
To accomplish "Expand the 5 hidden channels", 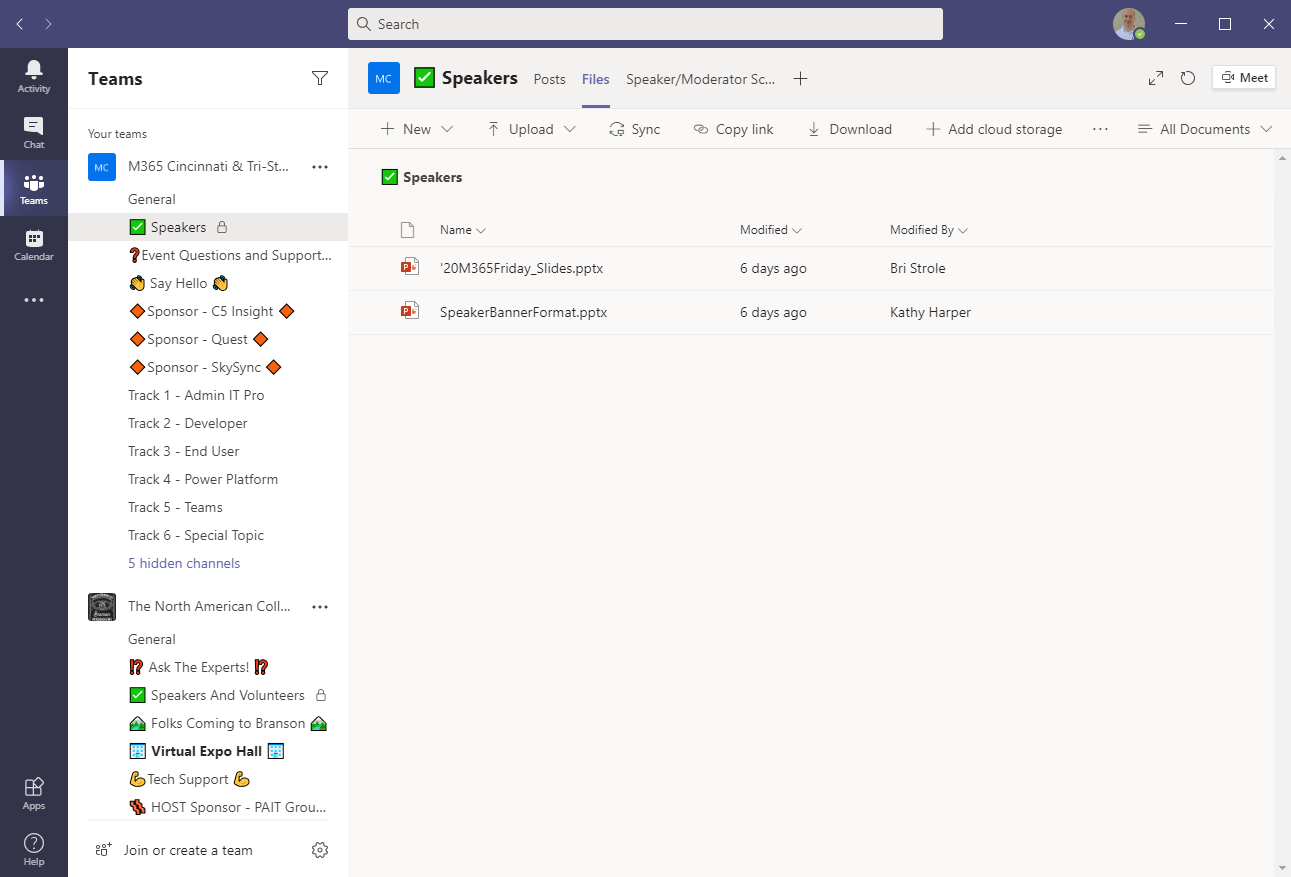I will (x=184, y=563).
